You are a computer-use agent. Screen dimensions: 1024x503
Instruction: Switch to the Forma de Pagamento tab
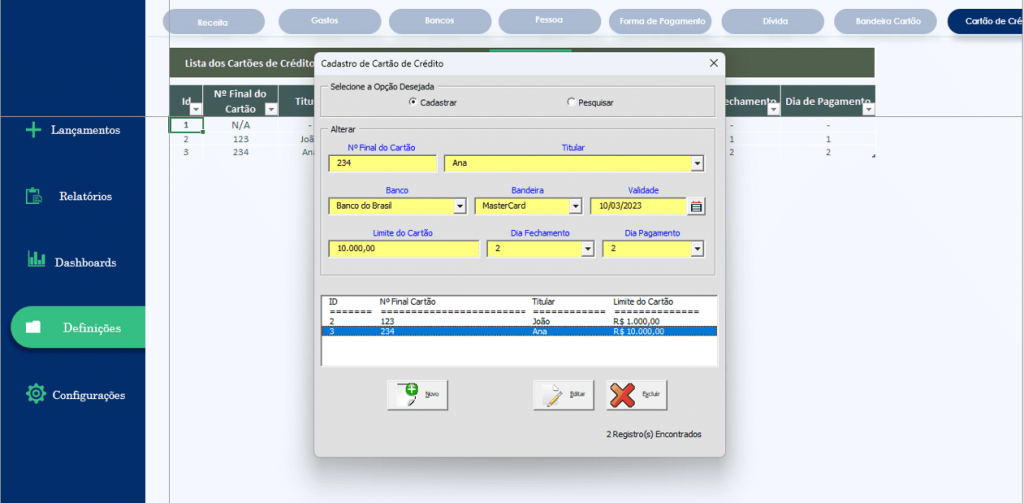coord(660,21)
